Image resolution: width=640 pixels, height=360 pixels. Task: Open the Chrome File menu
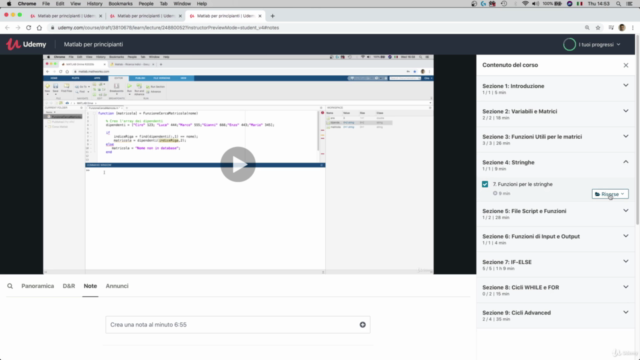pos(46,4)
